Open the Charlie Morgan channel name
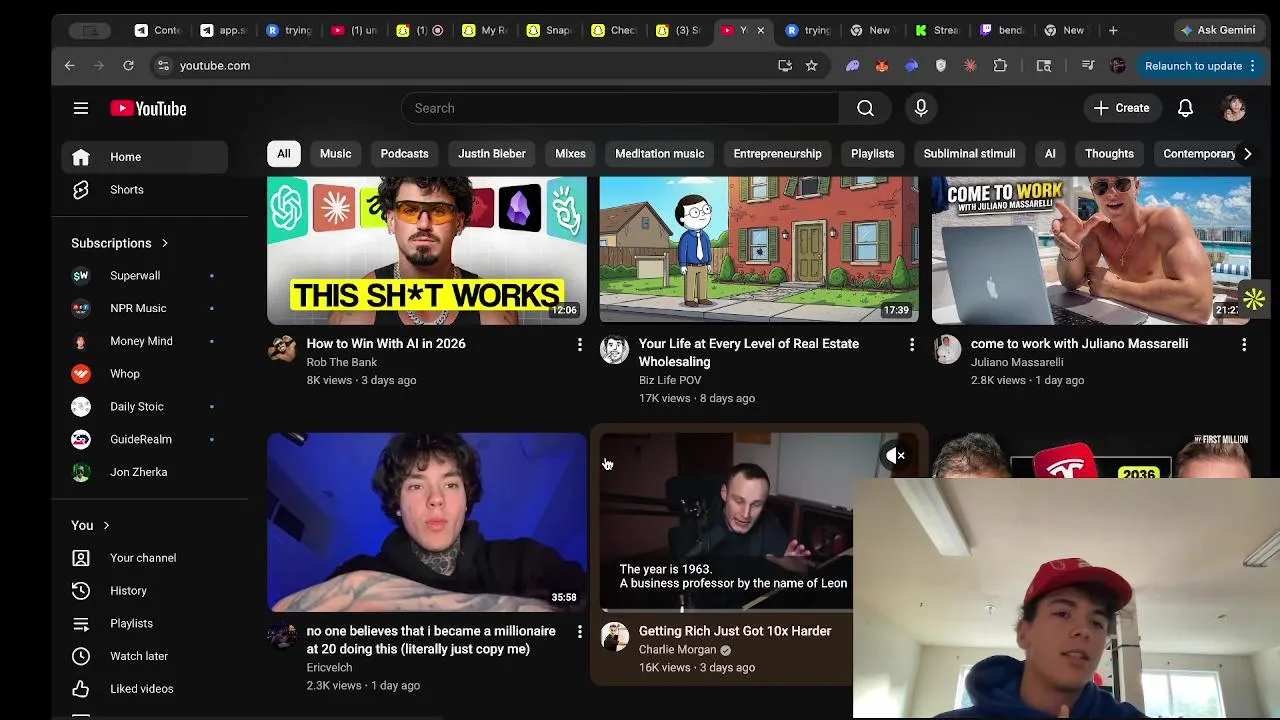Image resolution: width=1280 pixels, height=720 pixels. pyautogui.click(x=678, y=650)
